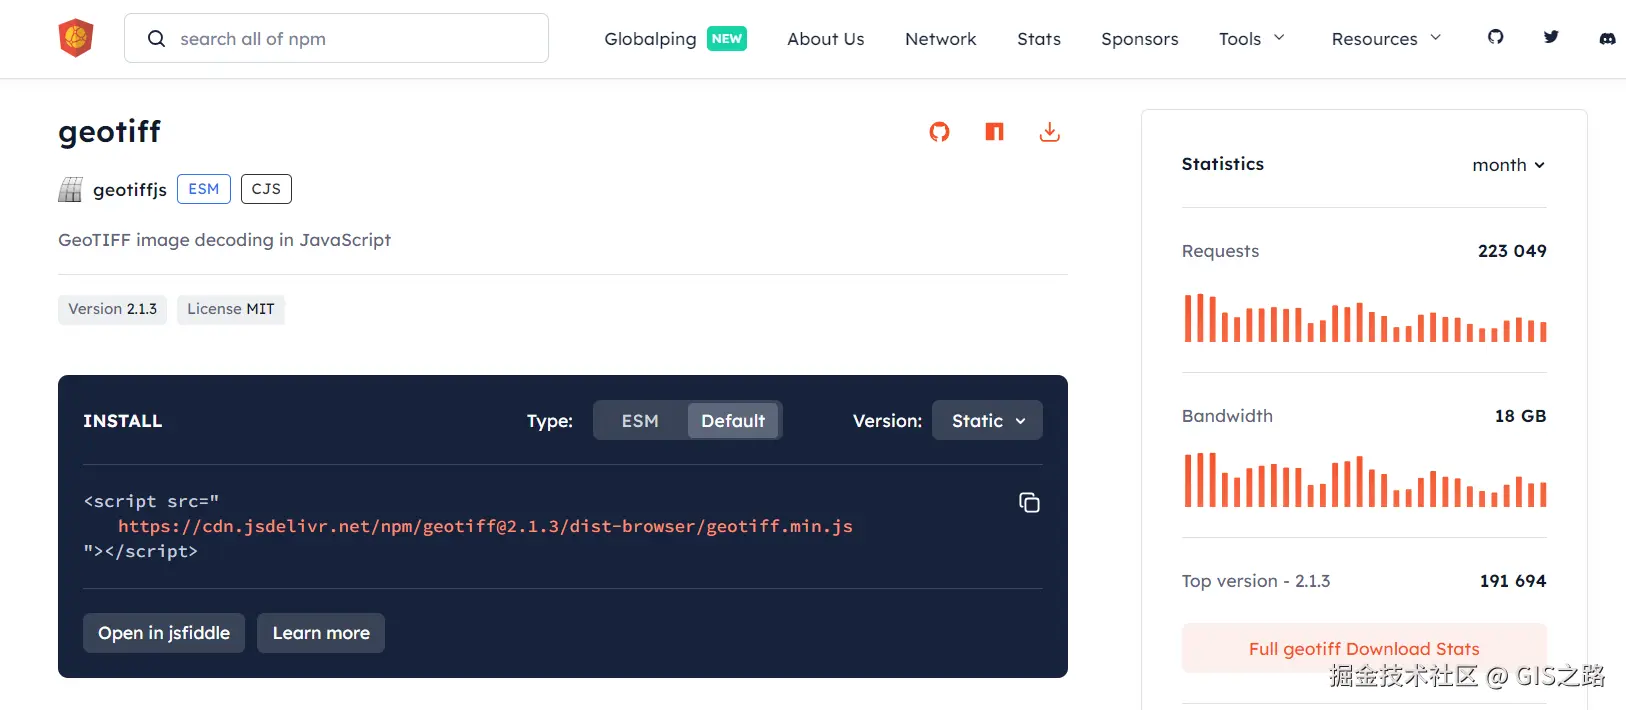Screen dimensions: 1626x710
Task: Click Open in jsfiddle button
Action: pos(164,633)
